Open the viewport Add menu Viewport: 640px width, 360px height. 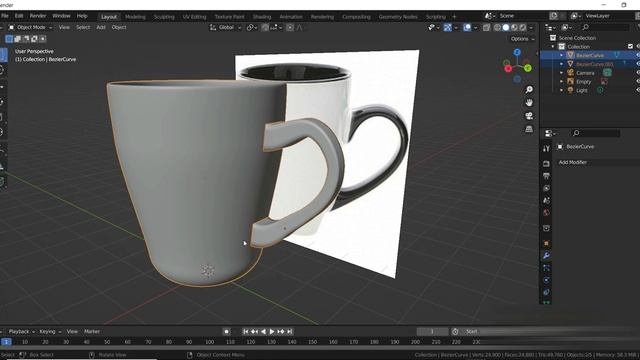(101, 27)
